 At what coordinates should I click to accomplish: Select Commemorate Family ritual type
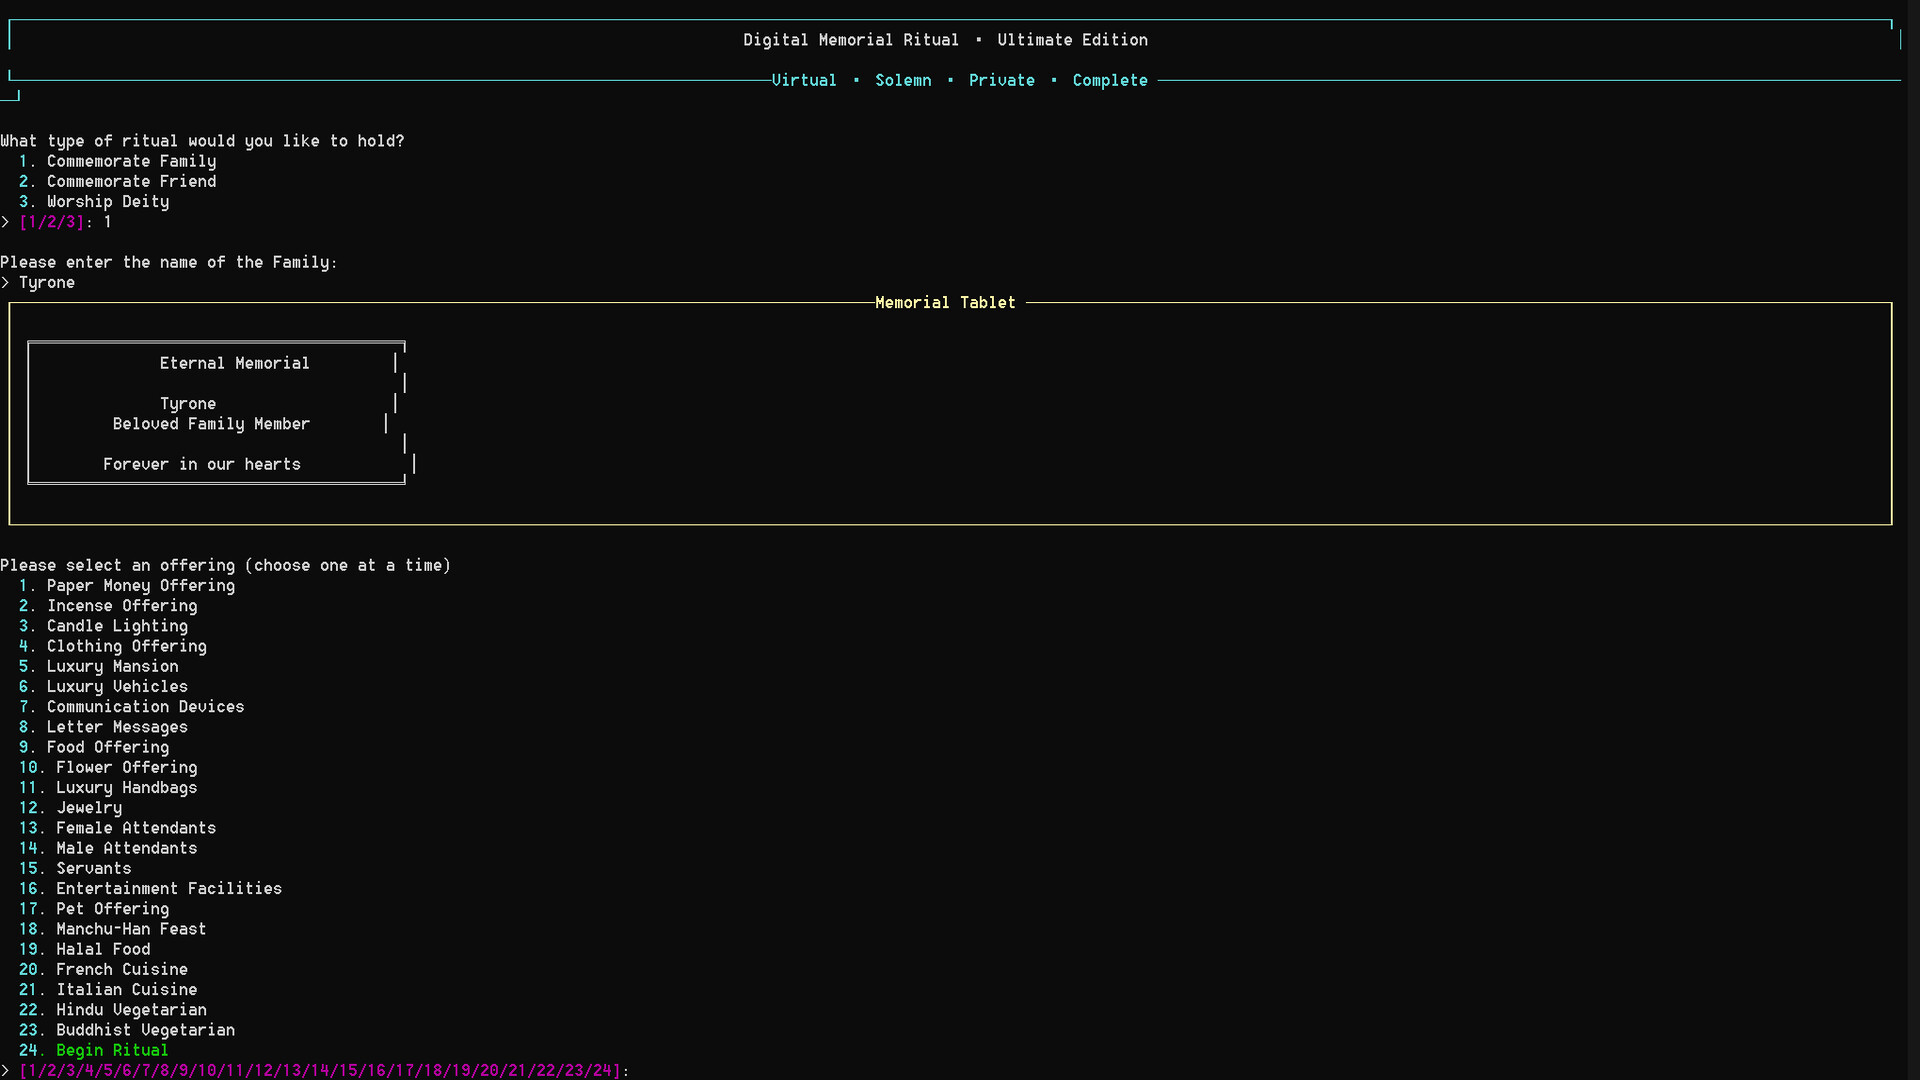(x=131, y=160)
